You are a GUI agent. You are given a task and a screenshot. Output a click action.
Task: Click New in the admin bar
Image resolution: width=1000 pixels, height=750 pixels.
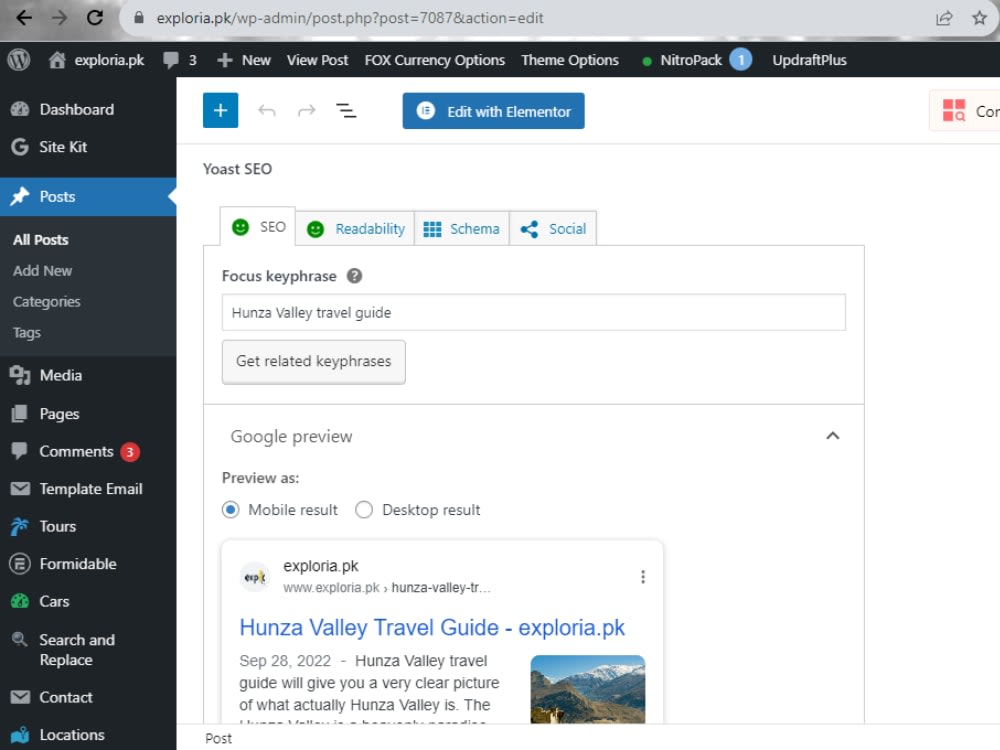244,60
